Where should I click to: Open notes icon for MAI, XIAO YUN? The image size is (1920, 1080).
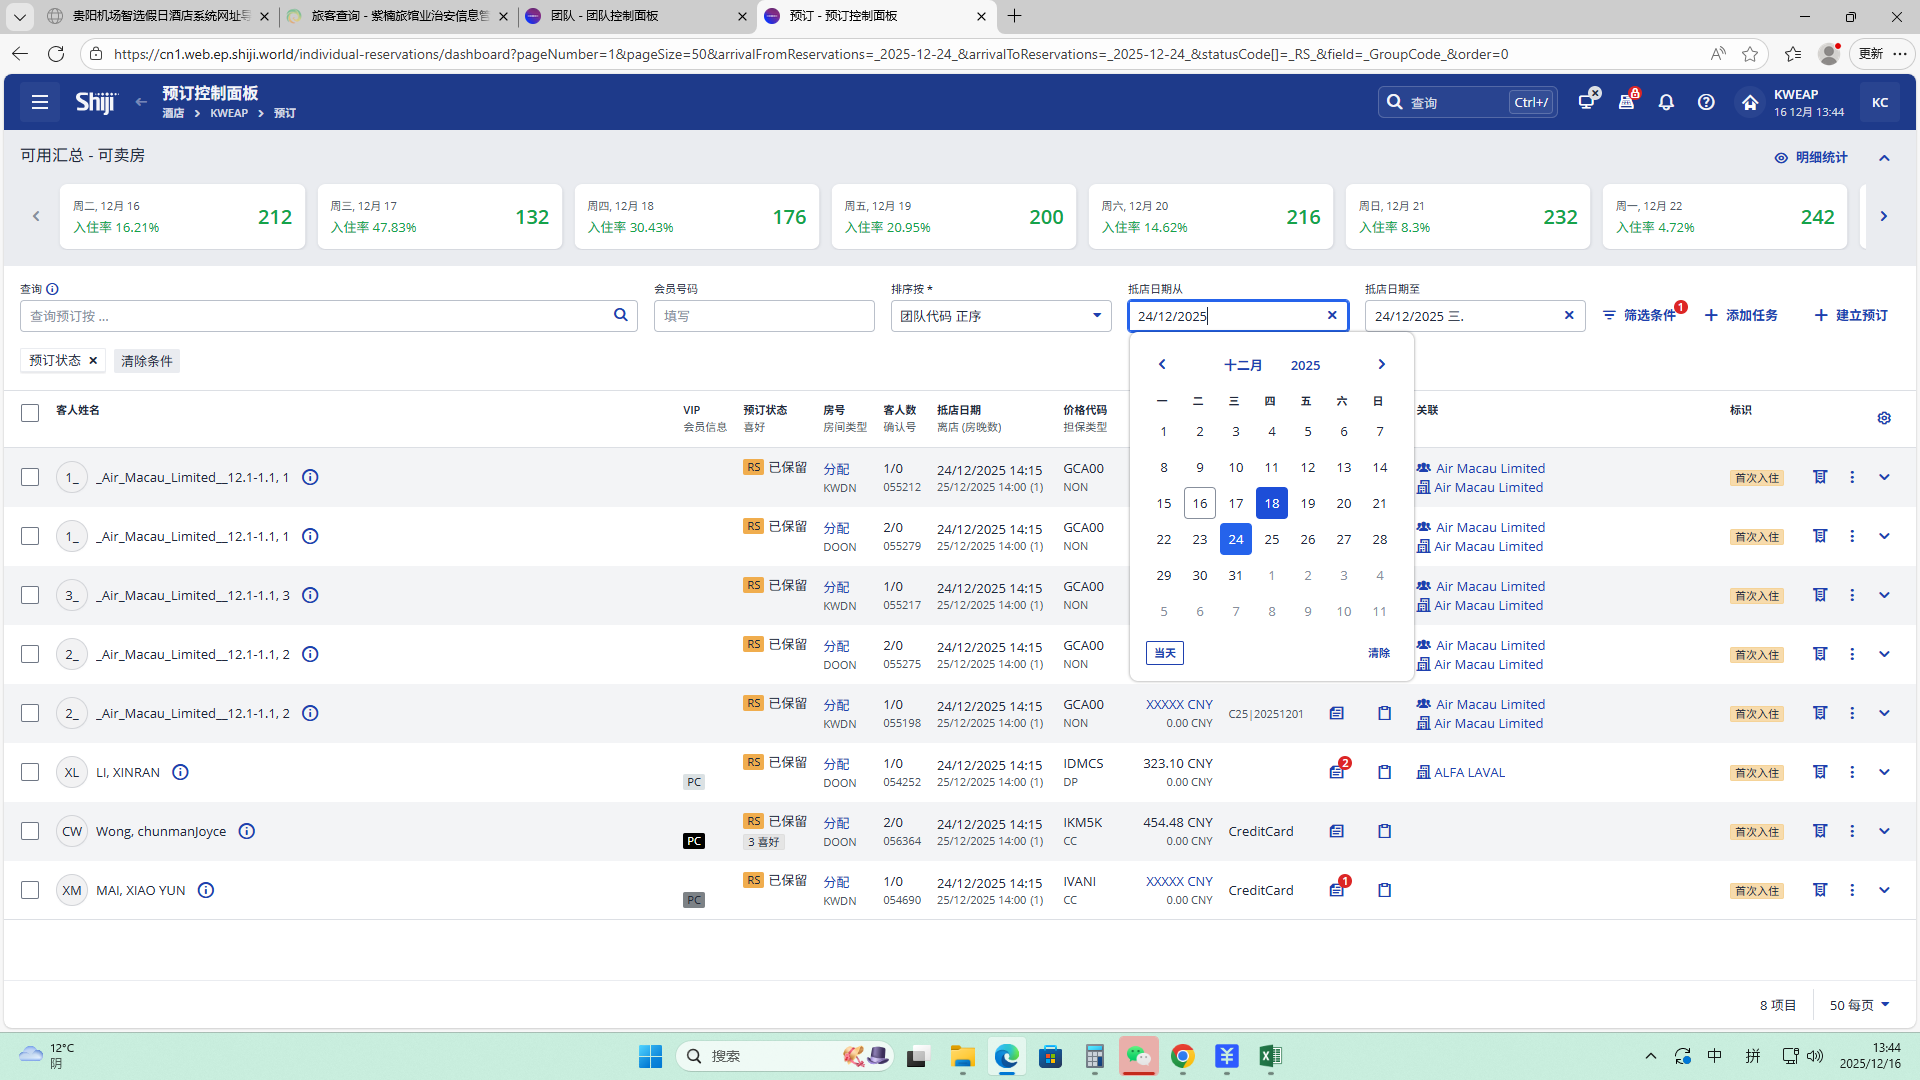(1337, 890)
